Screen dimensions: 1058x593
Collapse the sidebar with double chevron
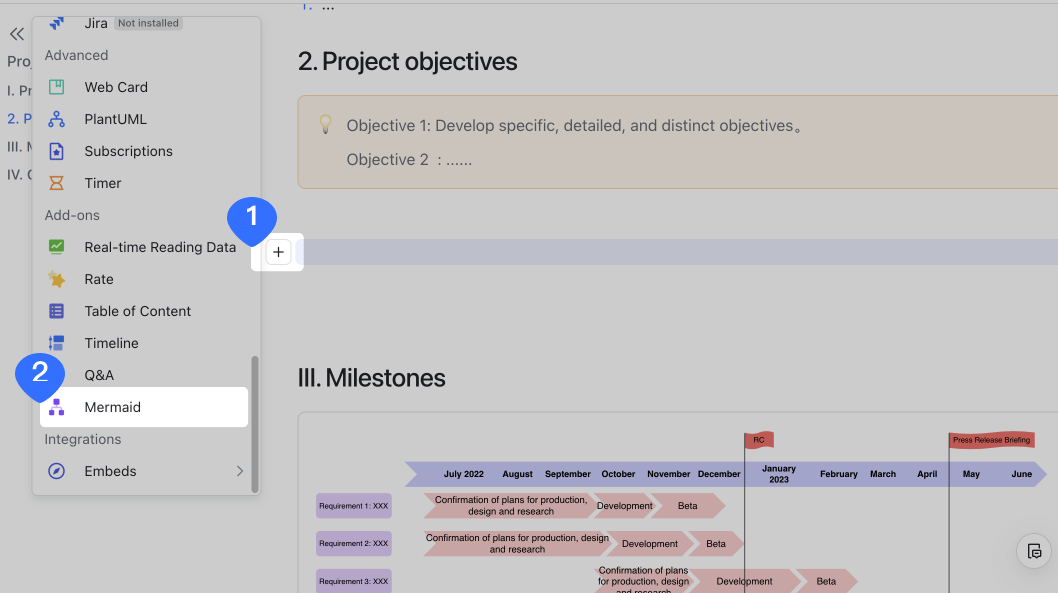(16, 34)
